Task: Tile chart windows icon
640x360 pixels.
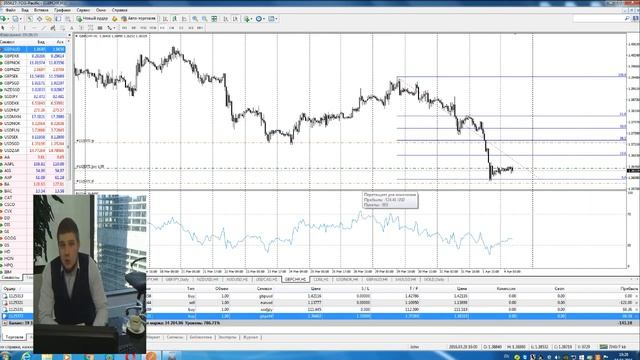Action: 214,19
